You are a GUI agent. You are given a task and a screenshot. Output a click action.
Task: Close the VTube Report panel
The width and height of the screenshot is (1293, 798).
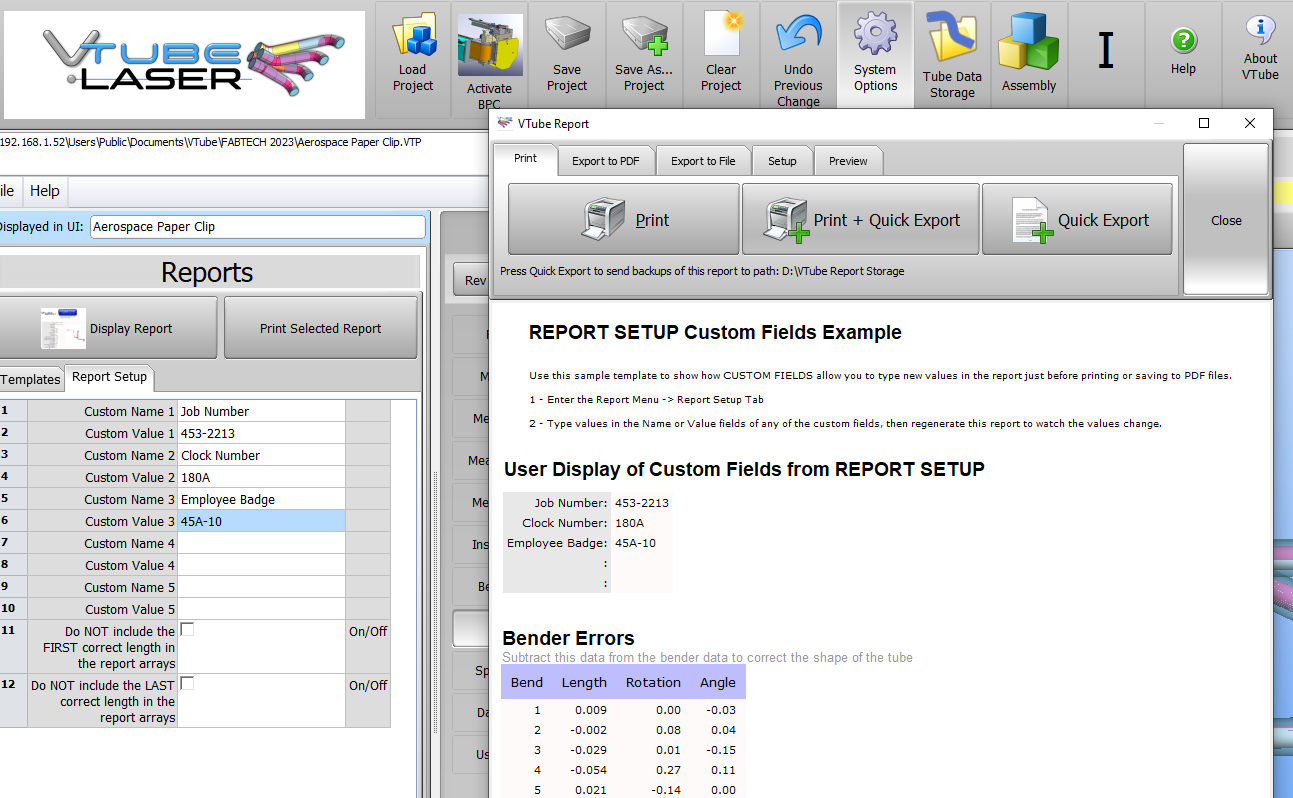(x=1226, y=220)
